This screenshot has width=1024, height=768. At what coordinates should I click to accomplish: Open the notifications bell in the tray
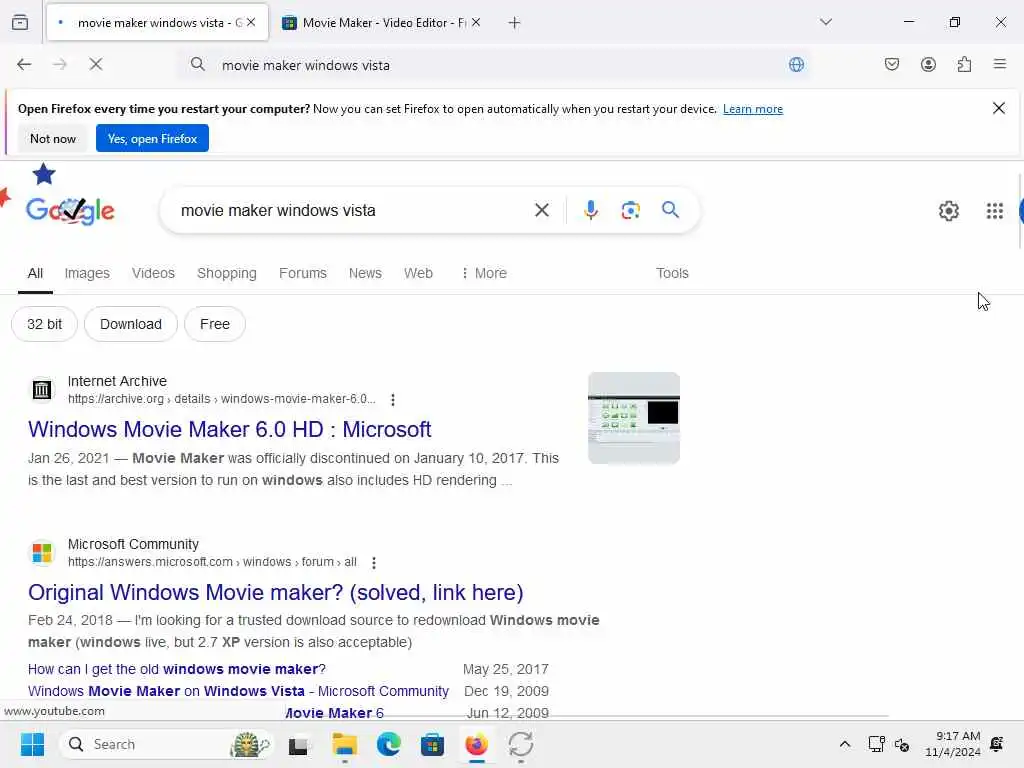(x=997, y=744)
